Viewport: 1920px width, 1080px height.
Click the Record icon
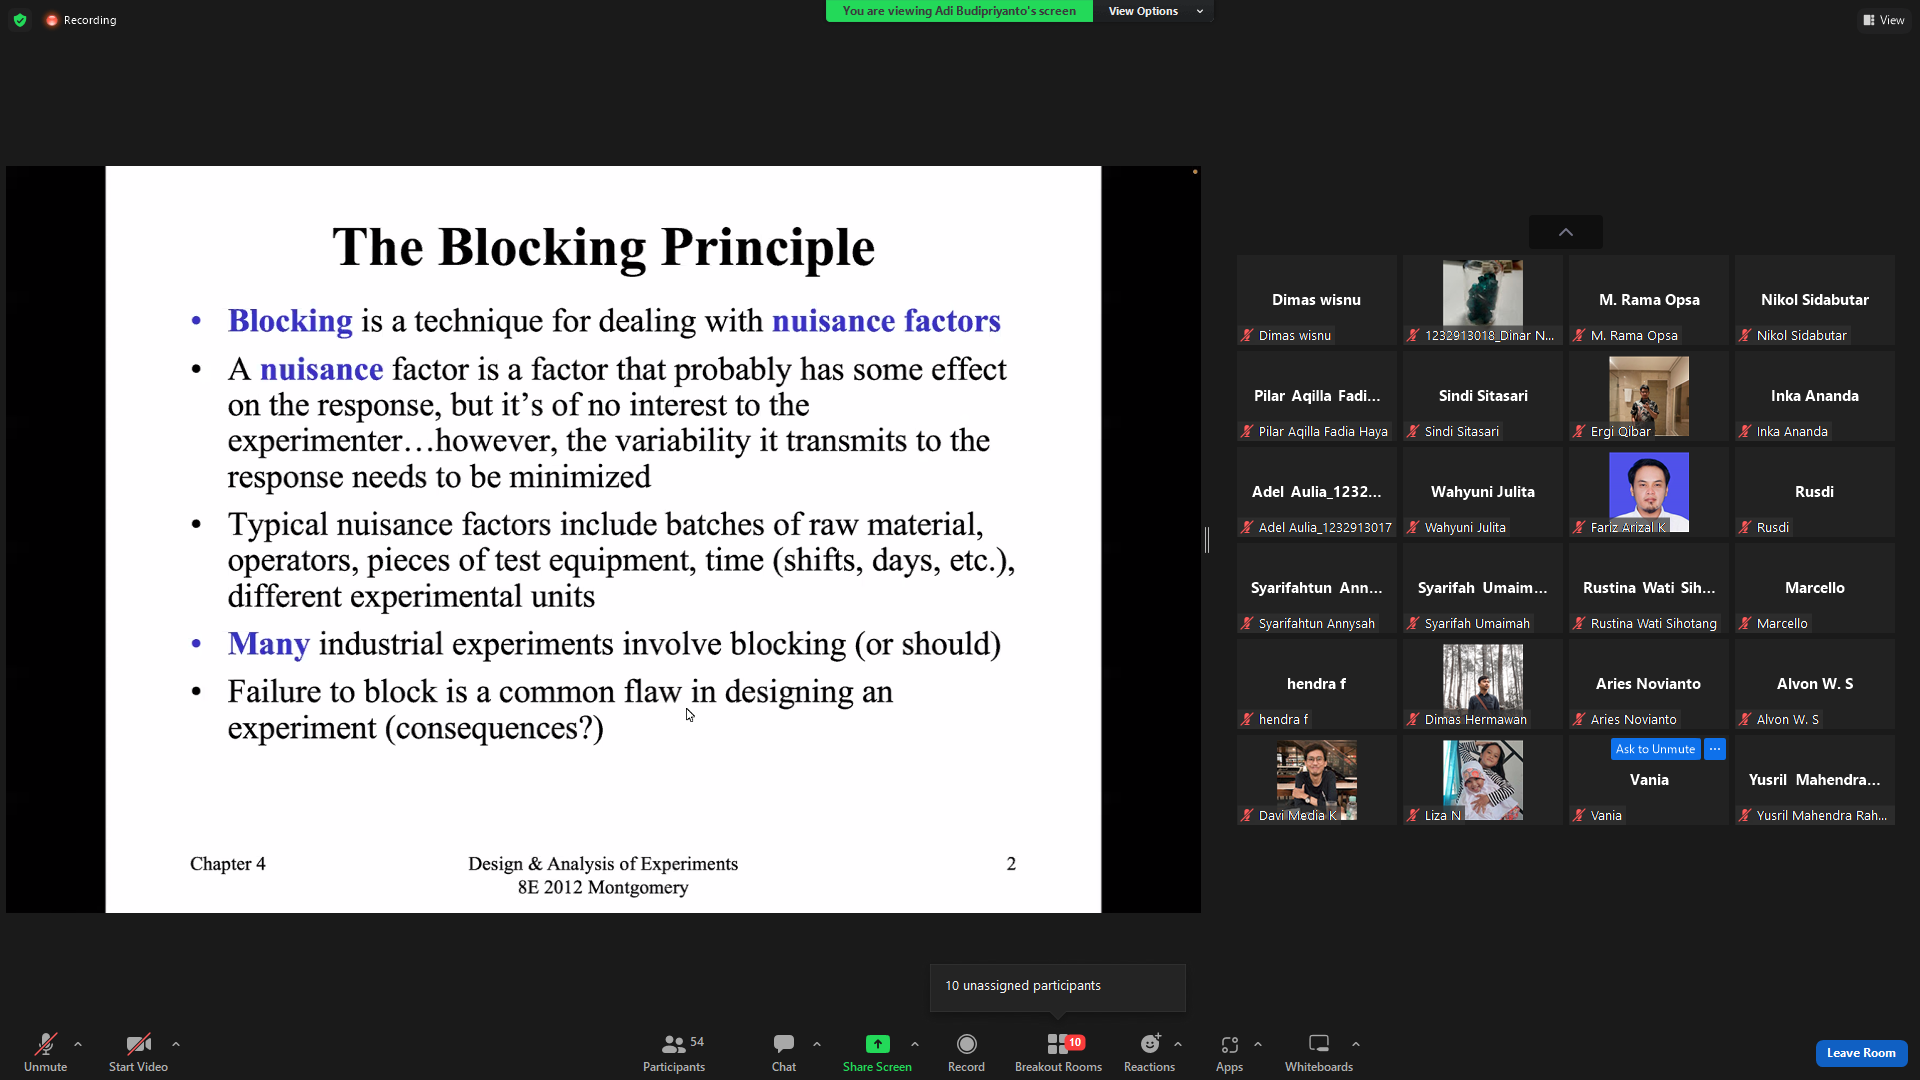966,1044
